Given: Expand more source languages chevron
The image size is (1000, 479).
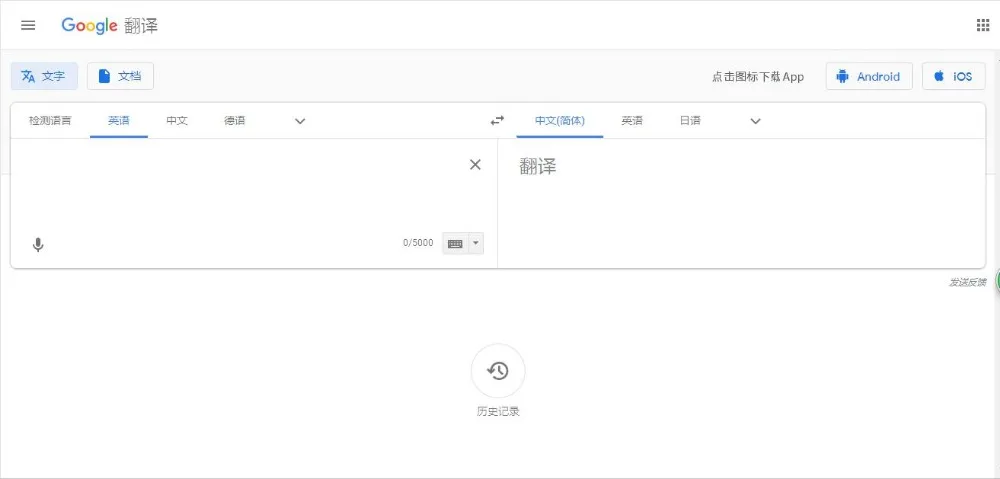Looking at the screenshot, I should (x=300, y=121).
